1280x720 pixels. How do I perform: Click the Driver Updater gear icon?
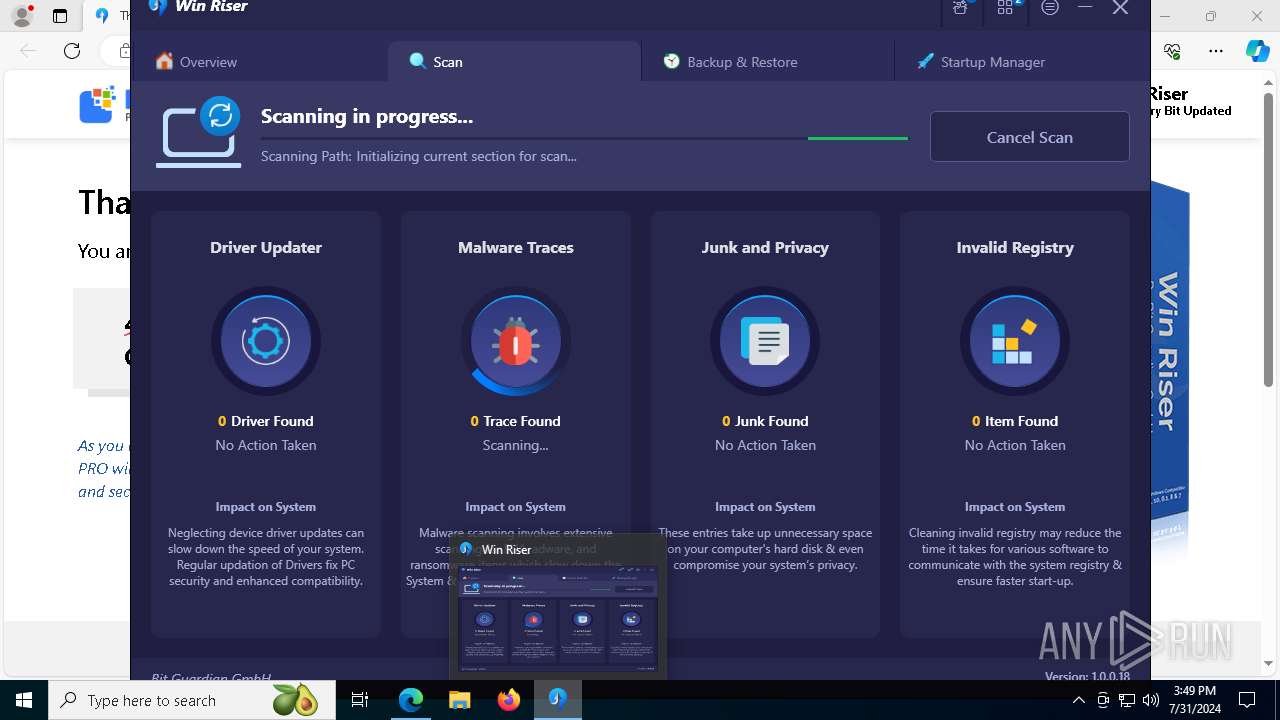(266, 341)
